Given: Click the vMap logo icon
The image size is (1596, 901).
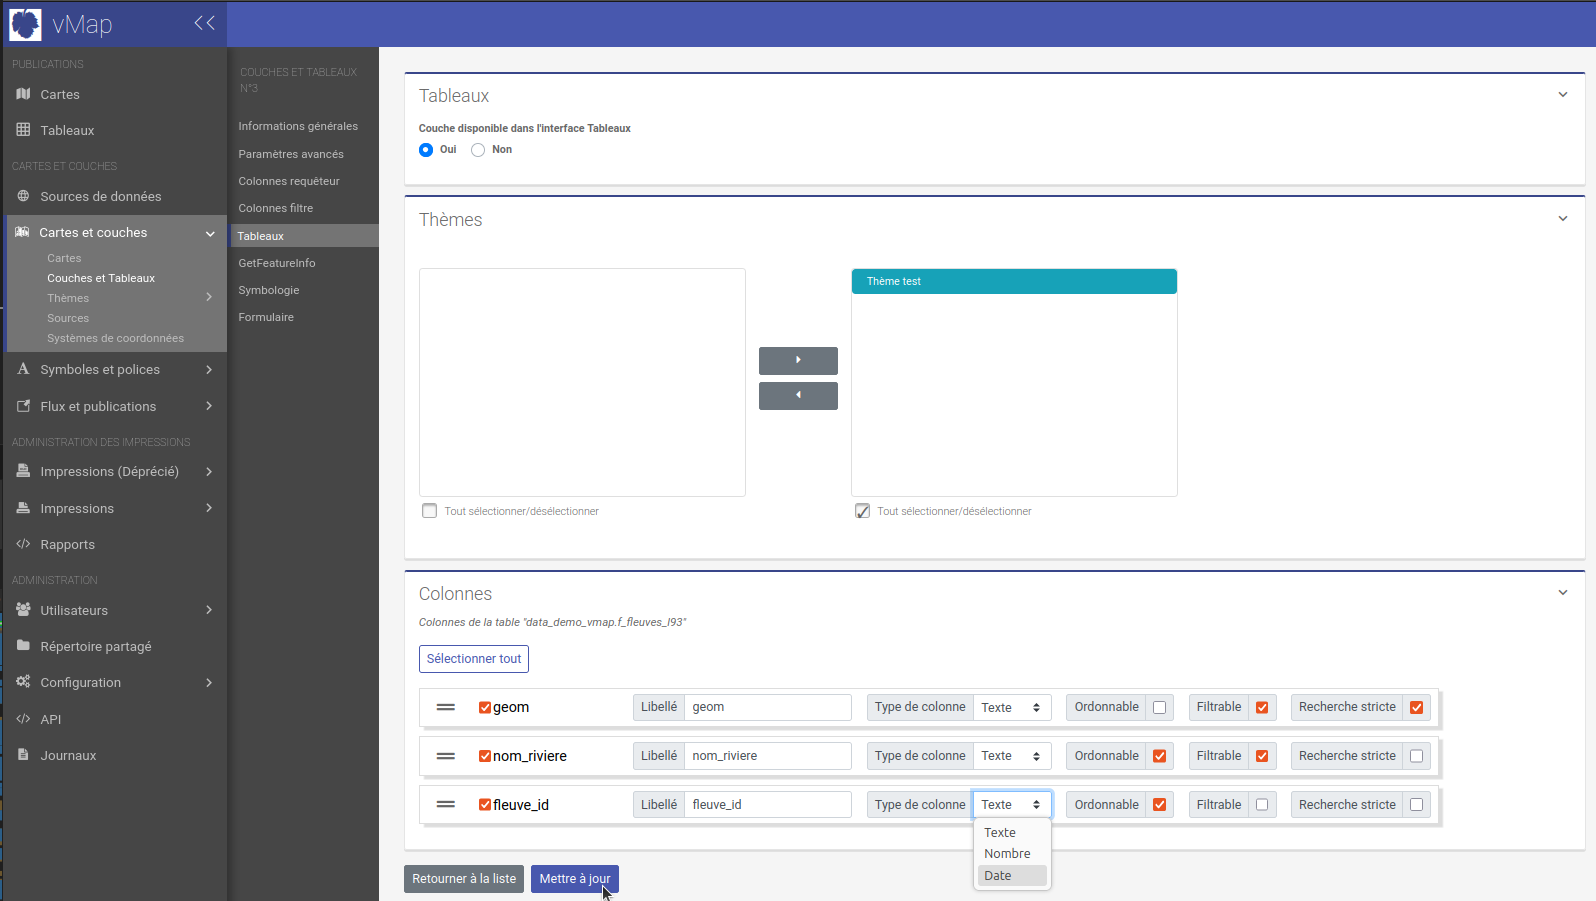Looking at the screenshot, I should (x=25, y=24).
